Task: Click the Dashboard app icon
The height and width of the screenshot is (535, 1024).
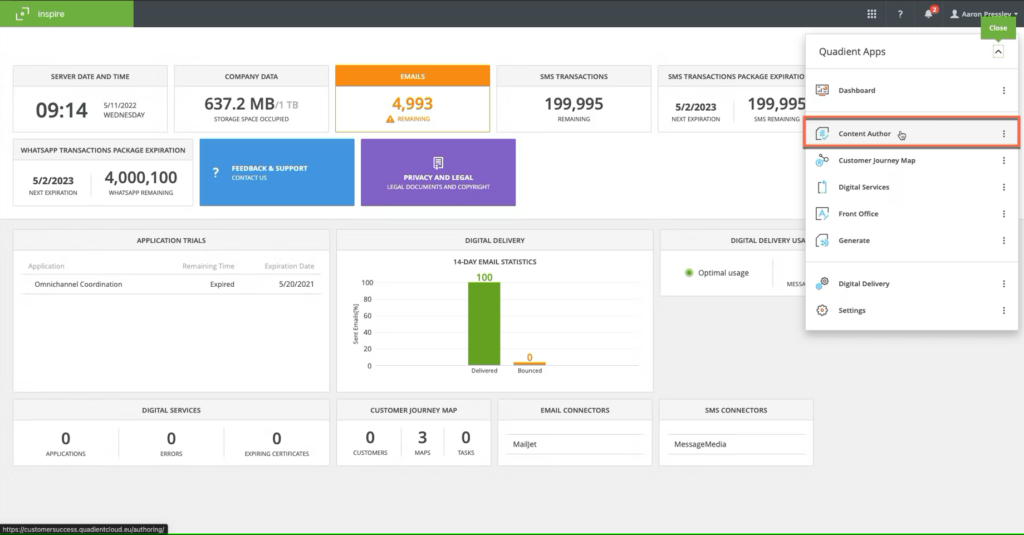Action: [822, 90]
